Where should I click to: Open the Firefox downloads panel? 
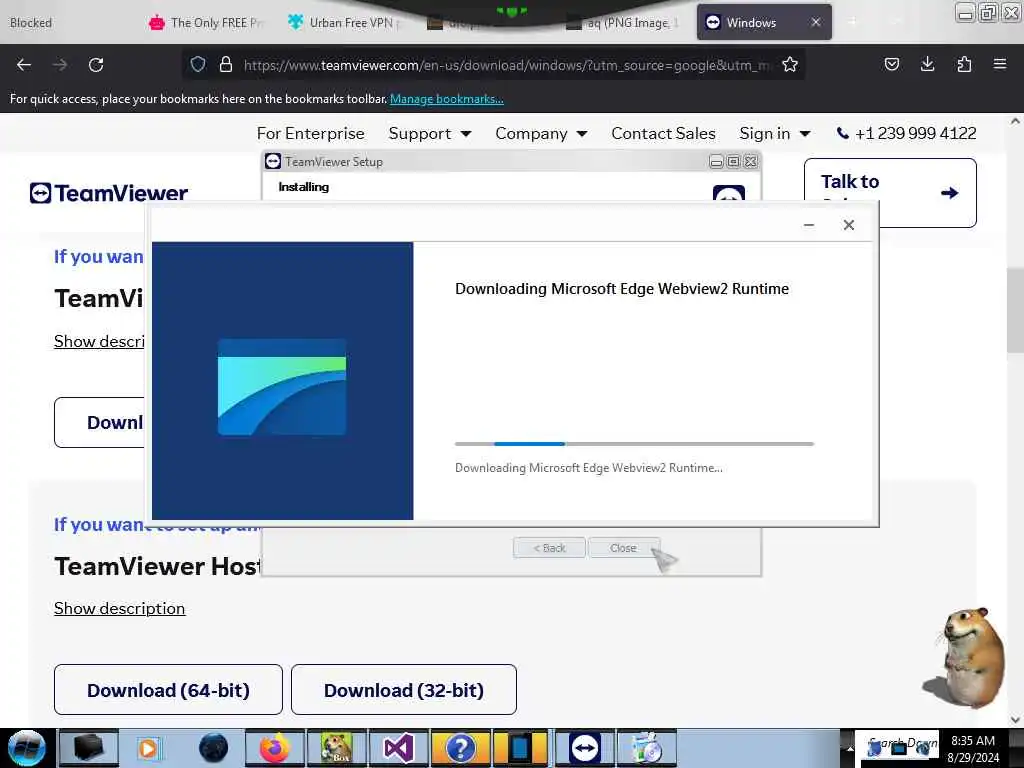pyautogui.click(x=927, y=64)
